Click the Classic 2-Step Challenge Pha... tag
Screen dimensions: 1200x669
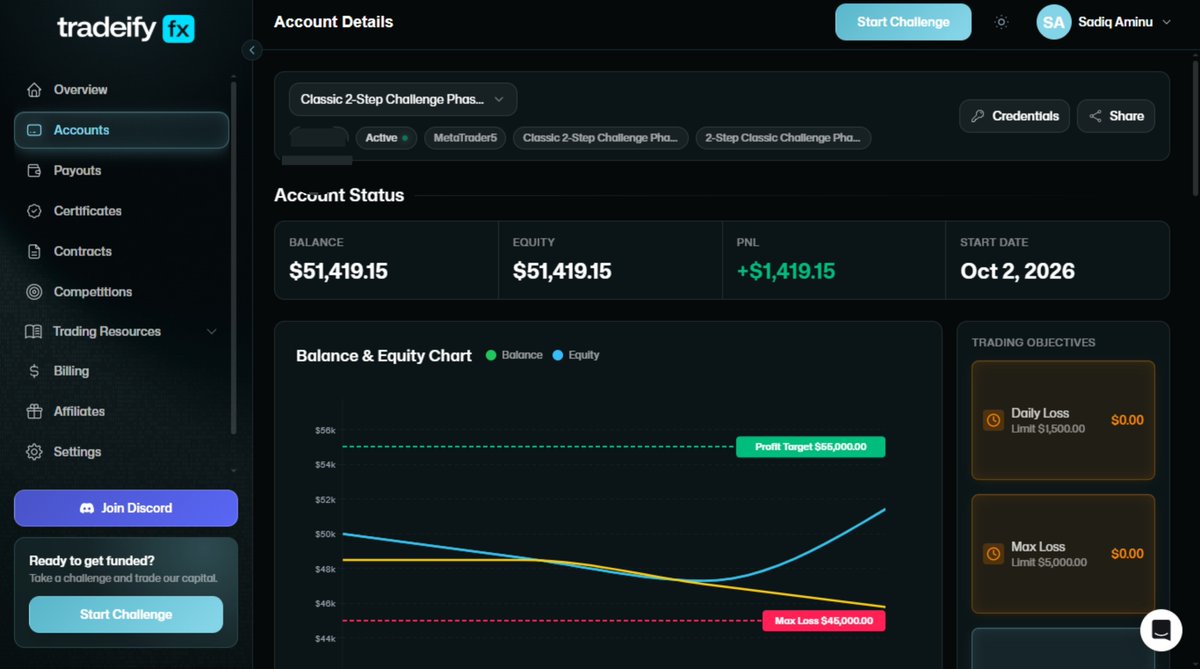(601, 138)
